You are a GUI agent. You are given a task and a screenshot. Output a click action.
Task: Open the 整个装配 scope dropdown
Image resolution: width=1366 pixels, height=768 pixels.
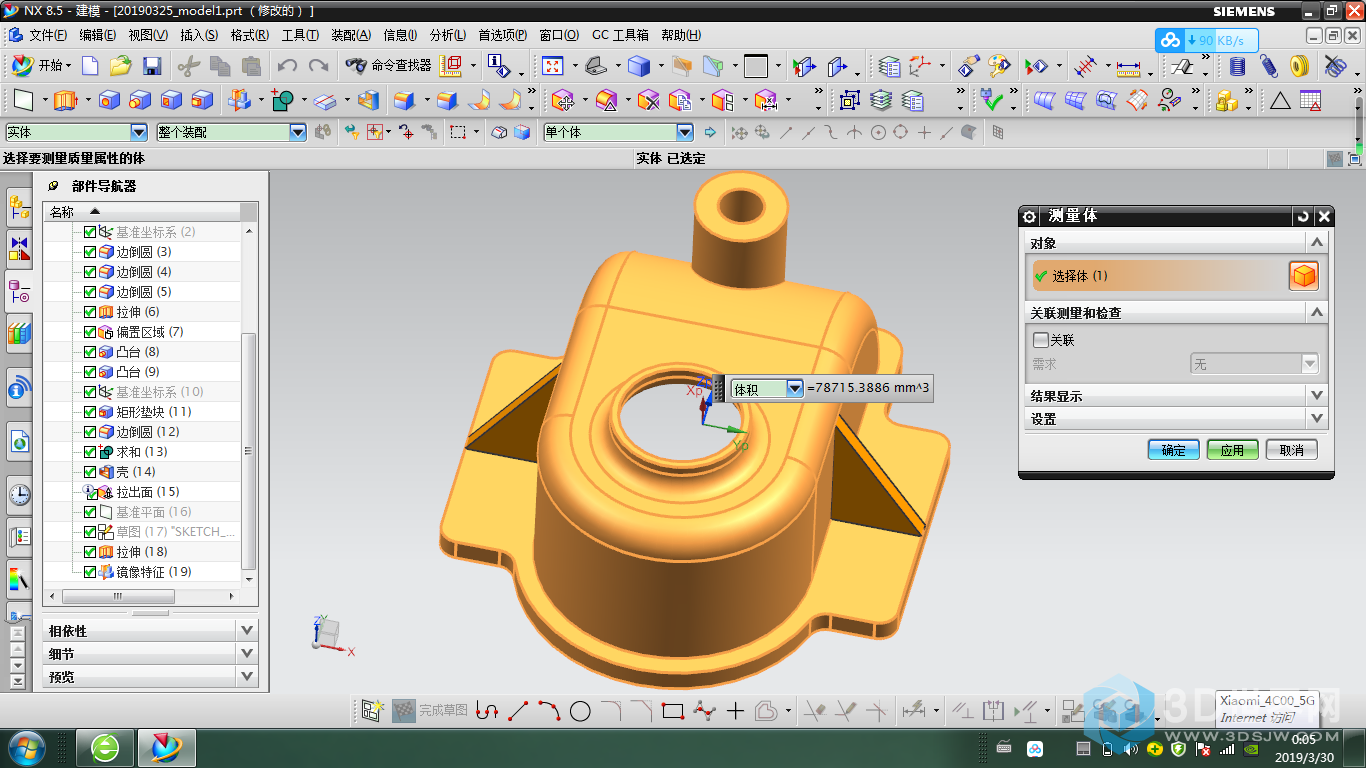point(297,132)
